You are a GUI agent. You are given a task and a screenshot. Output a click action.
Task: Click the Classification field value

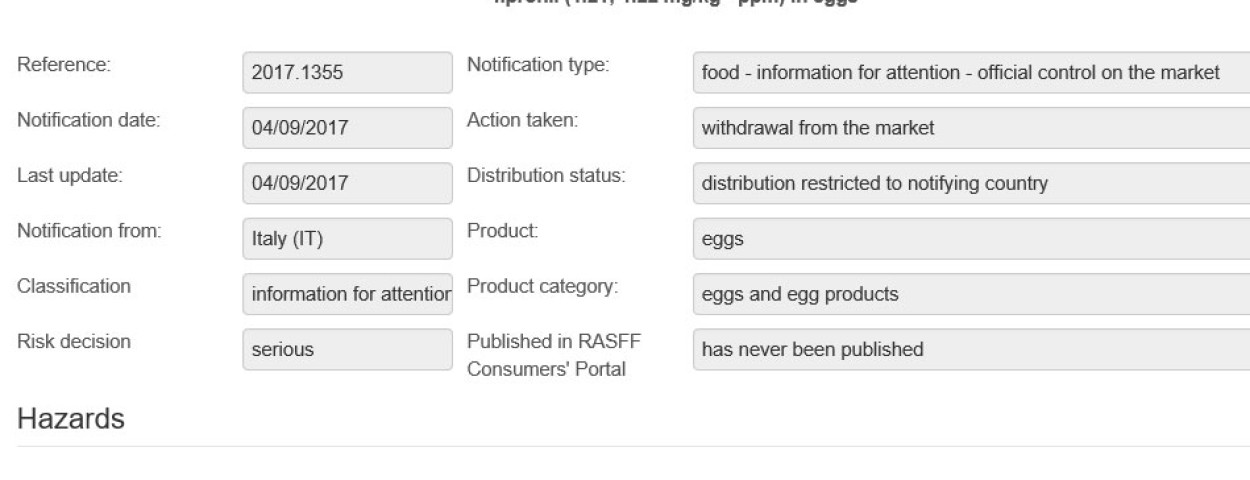point(347,296)
